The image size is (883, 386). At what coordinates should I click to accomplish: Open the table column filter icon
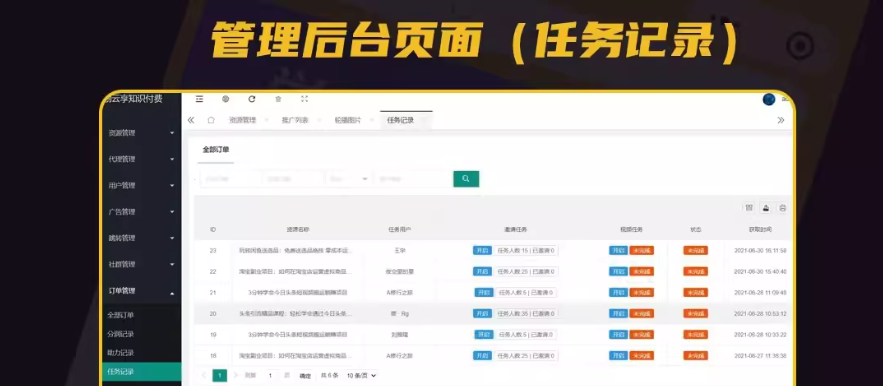click(x=749, y=208)
